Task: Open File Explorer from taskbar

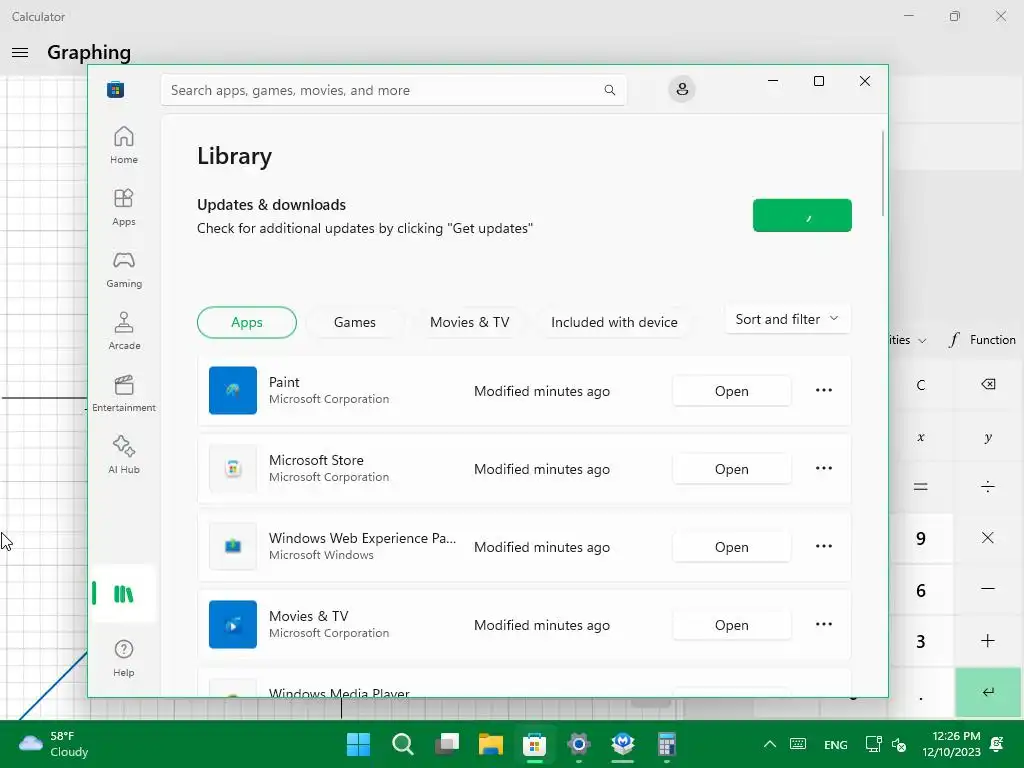Action: [491, 744]
